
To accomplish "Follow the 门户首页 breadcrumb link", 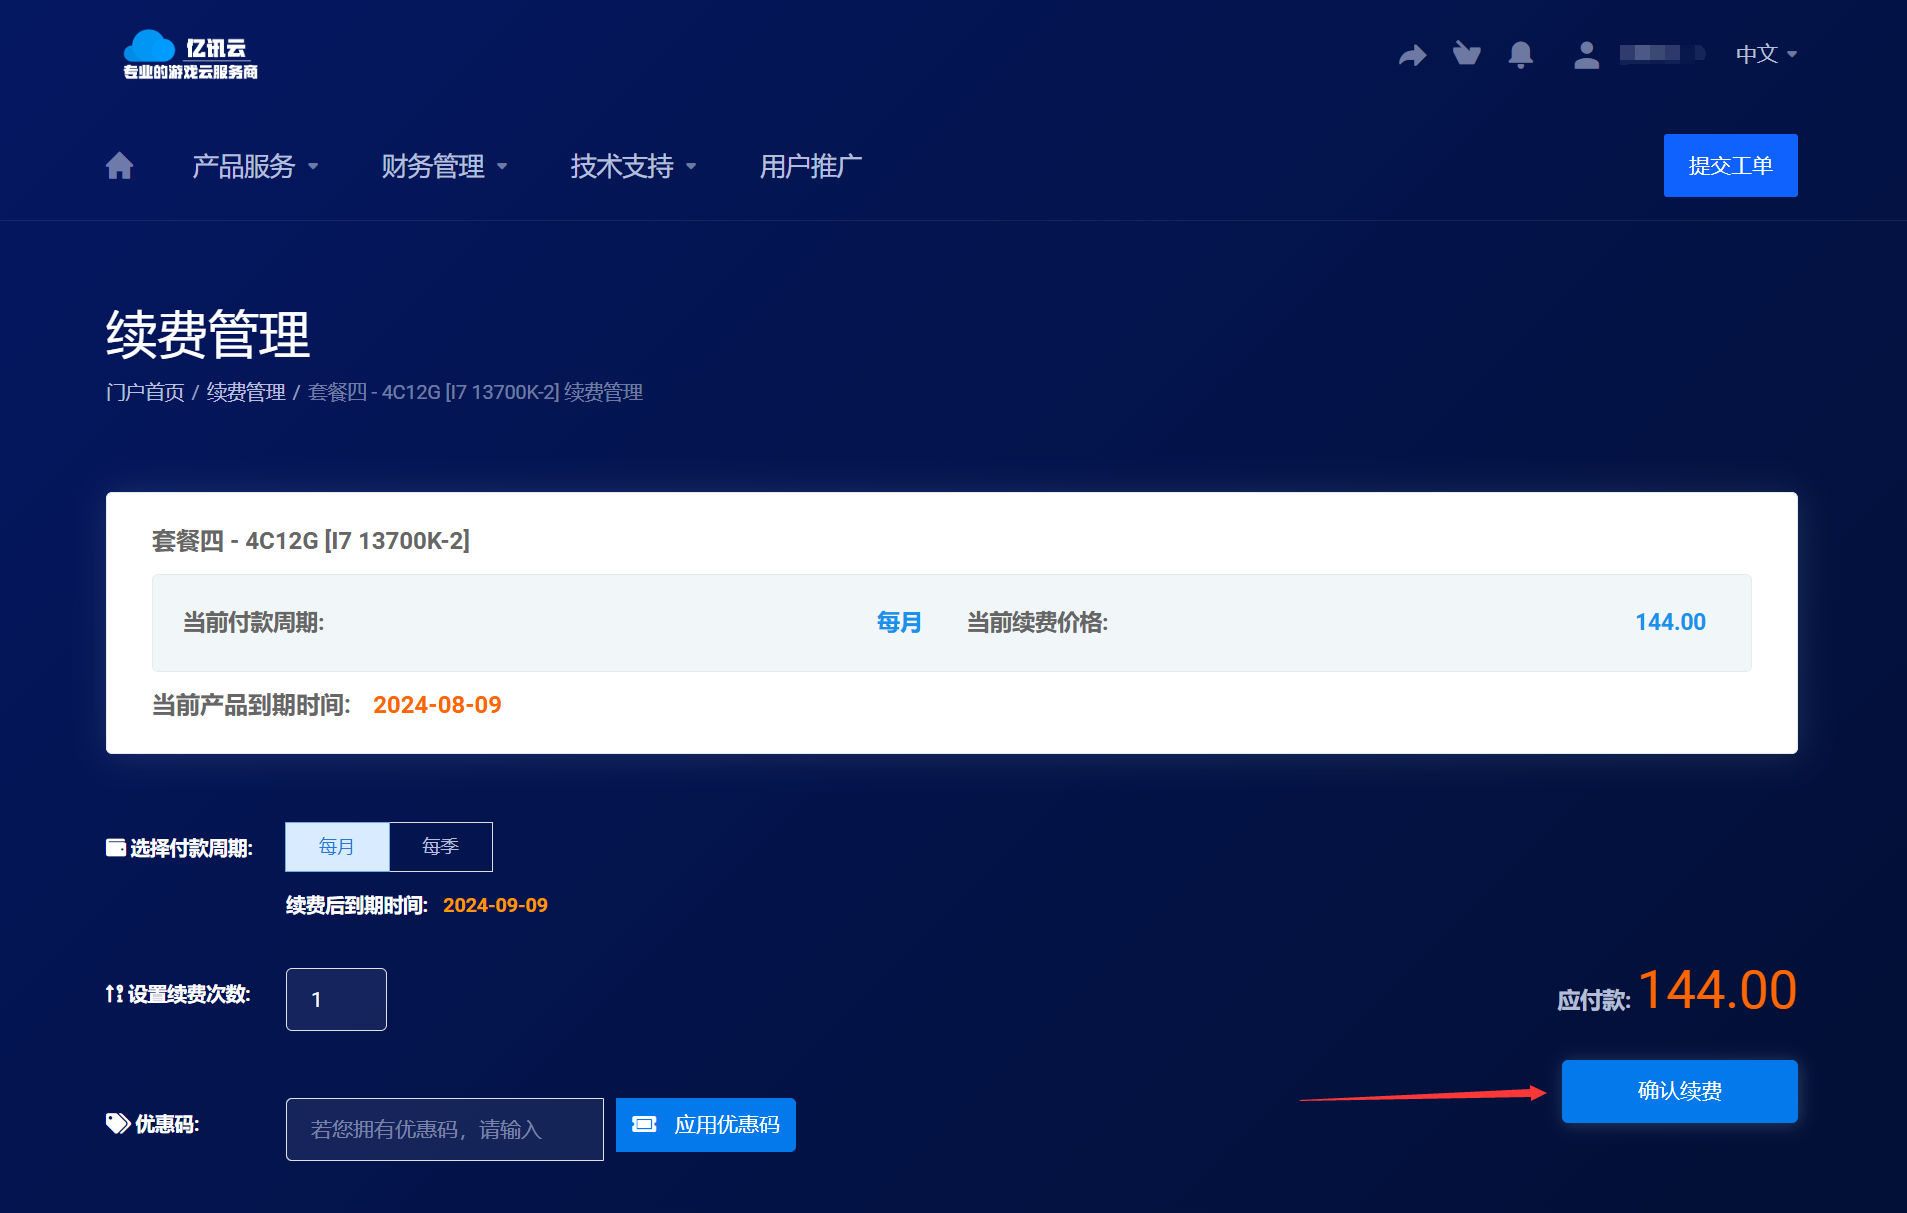I will pyautogui.click(x=145, y=392).
